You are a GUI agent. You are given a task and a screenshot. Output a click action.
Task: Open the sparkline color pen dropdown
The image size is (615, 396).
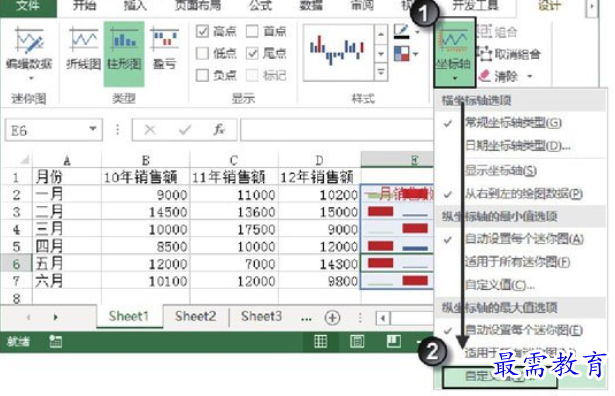pos(416,31)
